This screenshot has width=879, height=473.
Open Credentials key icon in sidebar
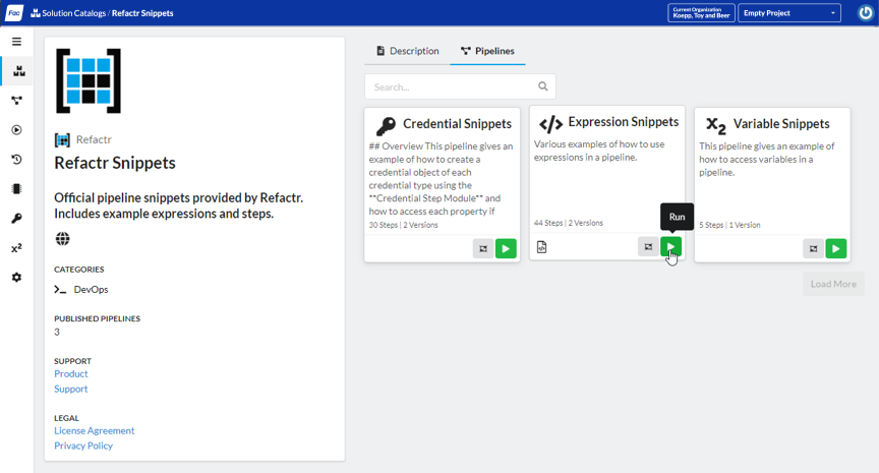(x=16, y=218)
